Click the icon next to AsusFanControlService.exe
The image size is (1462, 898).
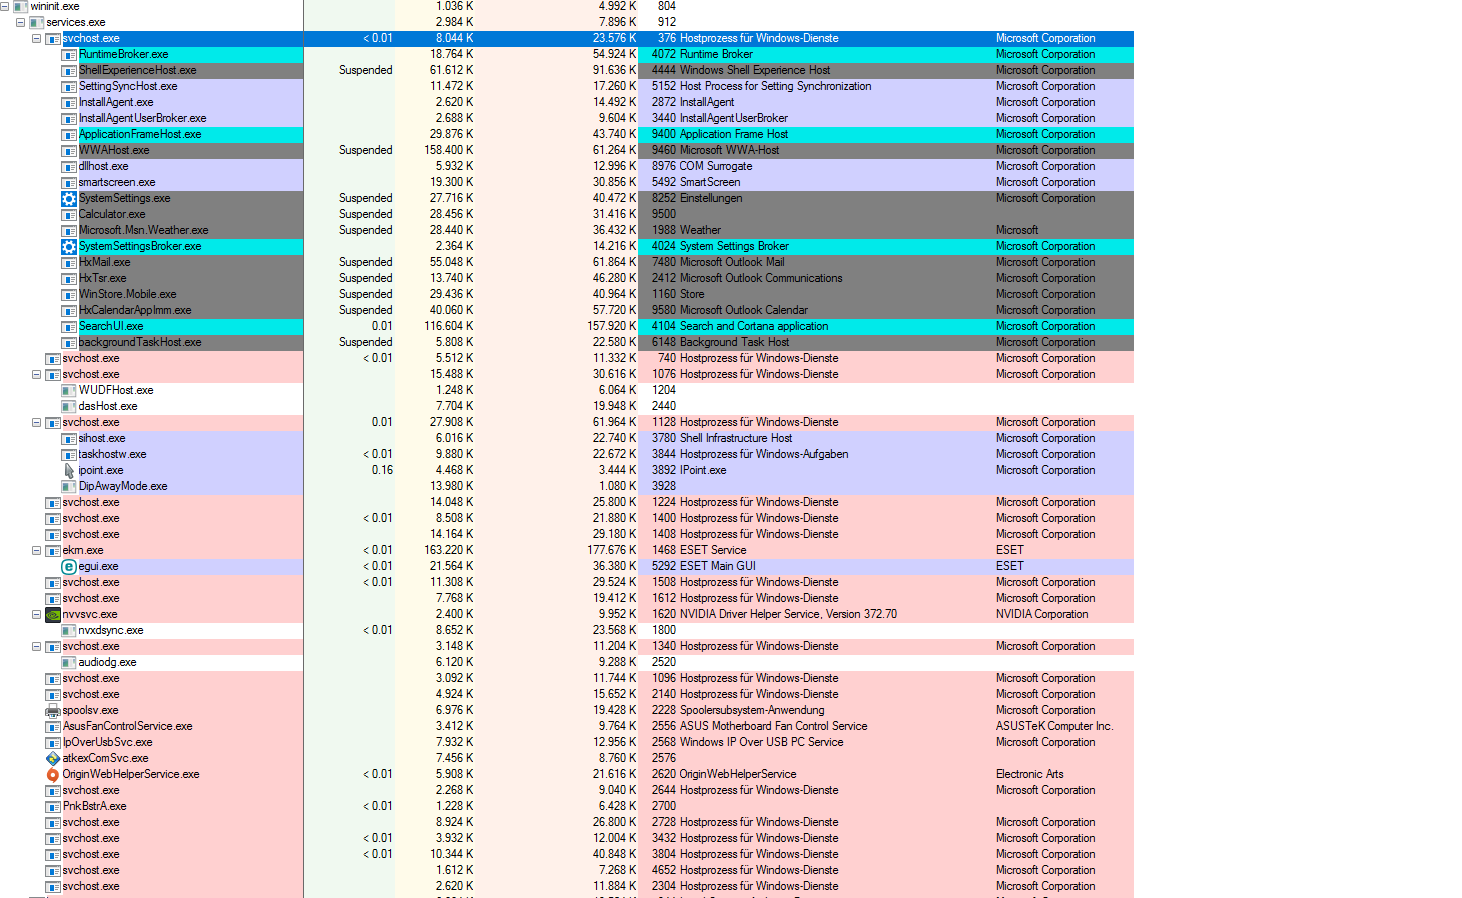[x=53, y=726]
